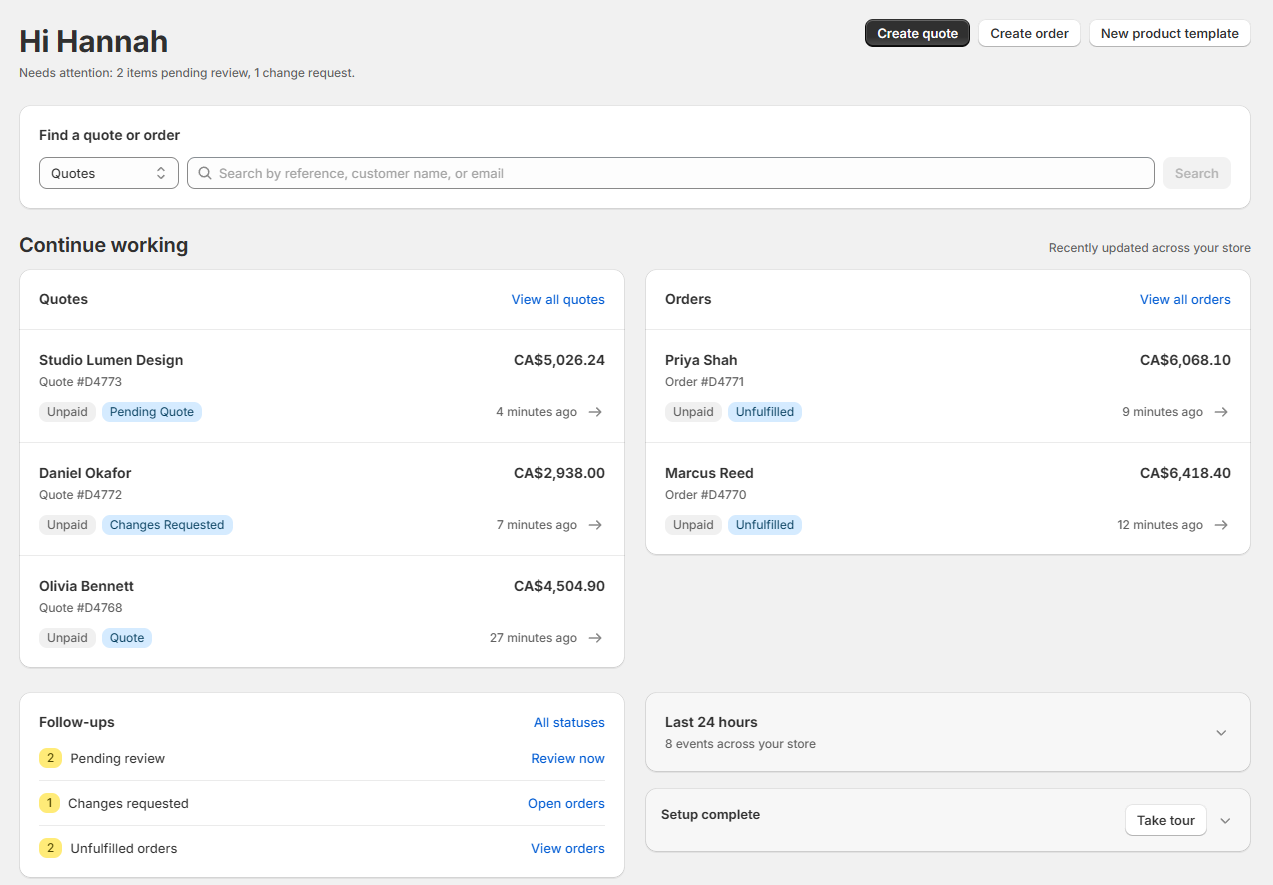This screenshot has height=885, width=1273.
Task: Open the Priya Shah order name
Action: 701,360
